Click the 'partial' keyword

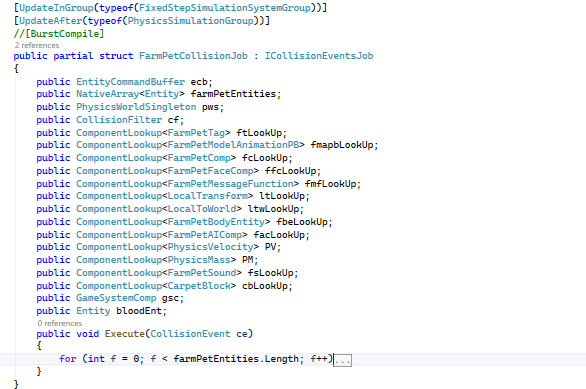click(x=73, y=56)
